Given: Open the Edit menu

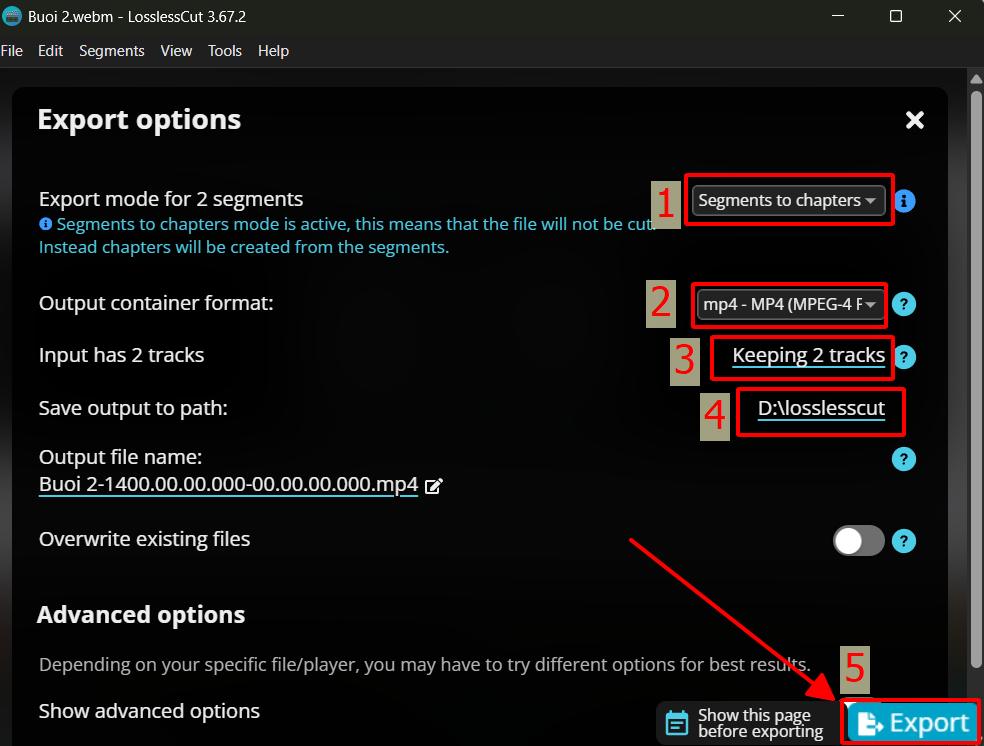Looking at the screenshot, I should tap(50, 51).
